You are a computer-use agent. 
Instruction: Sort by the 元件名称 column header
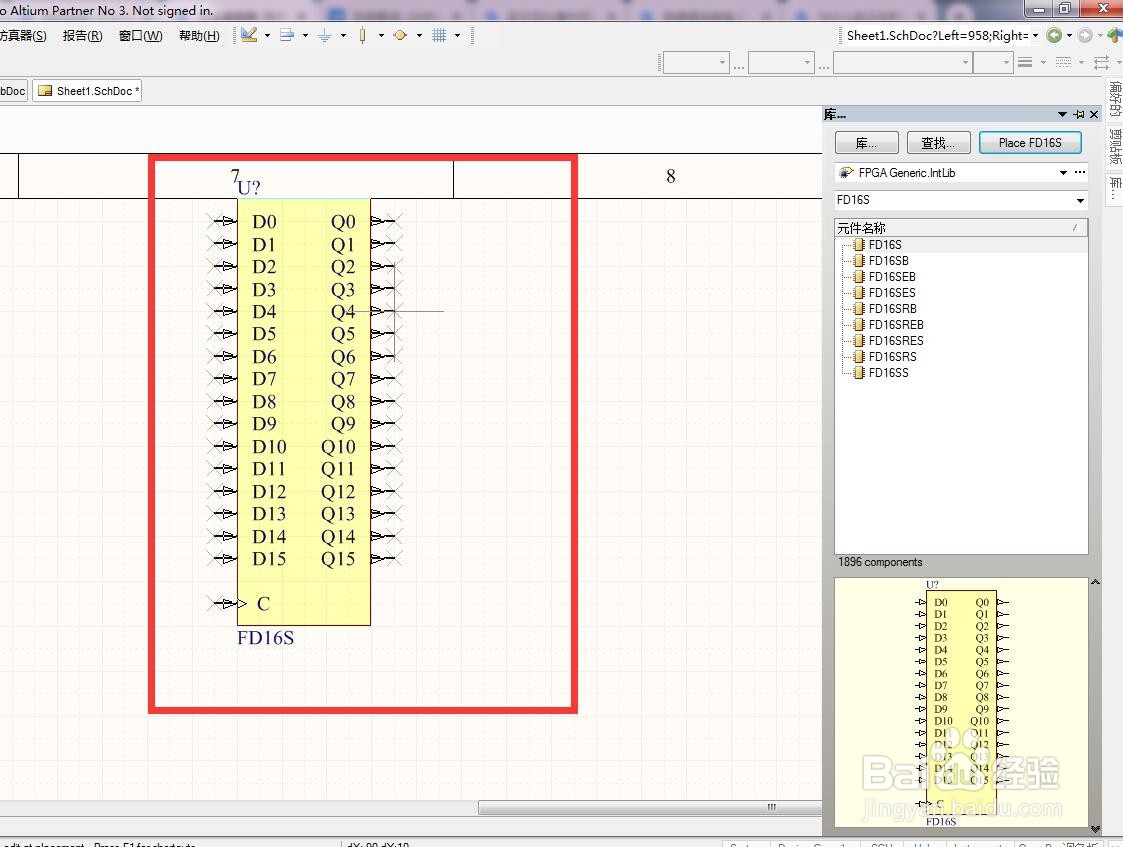click(x=961, y=228)
